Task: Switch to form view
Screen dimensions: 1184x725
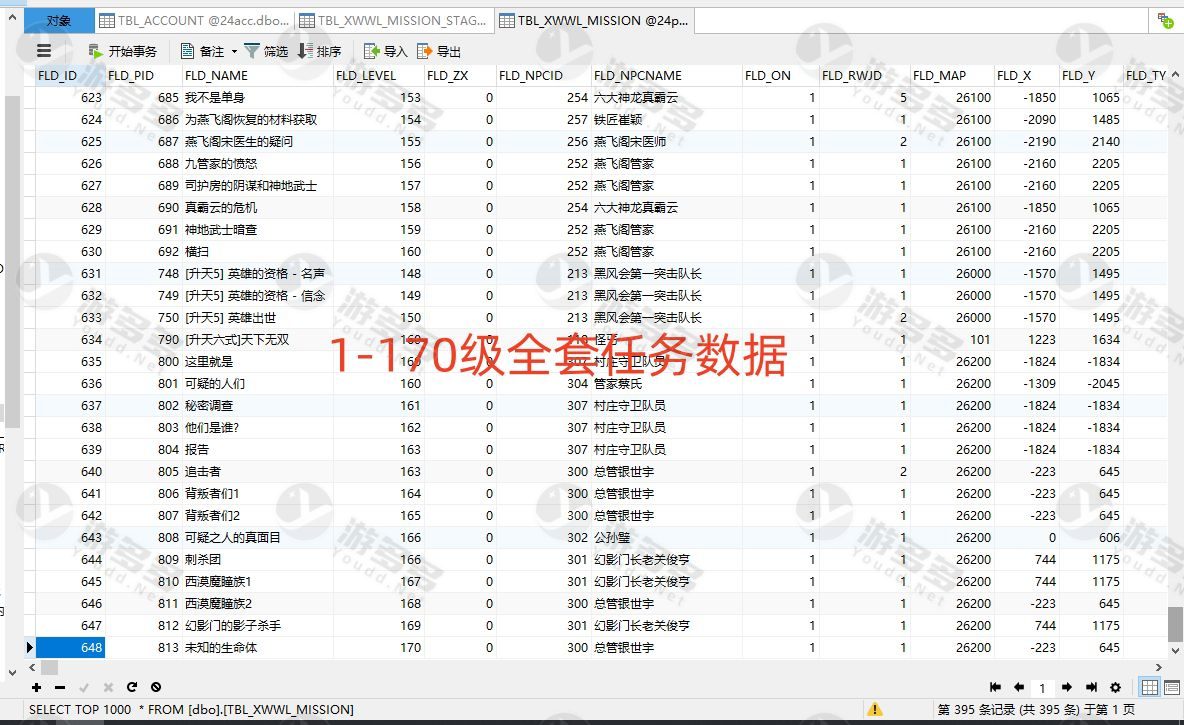Action: click(1171, 687)
